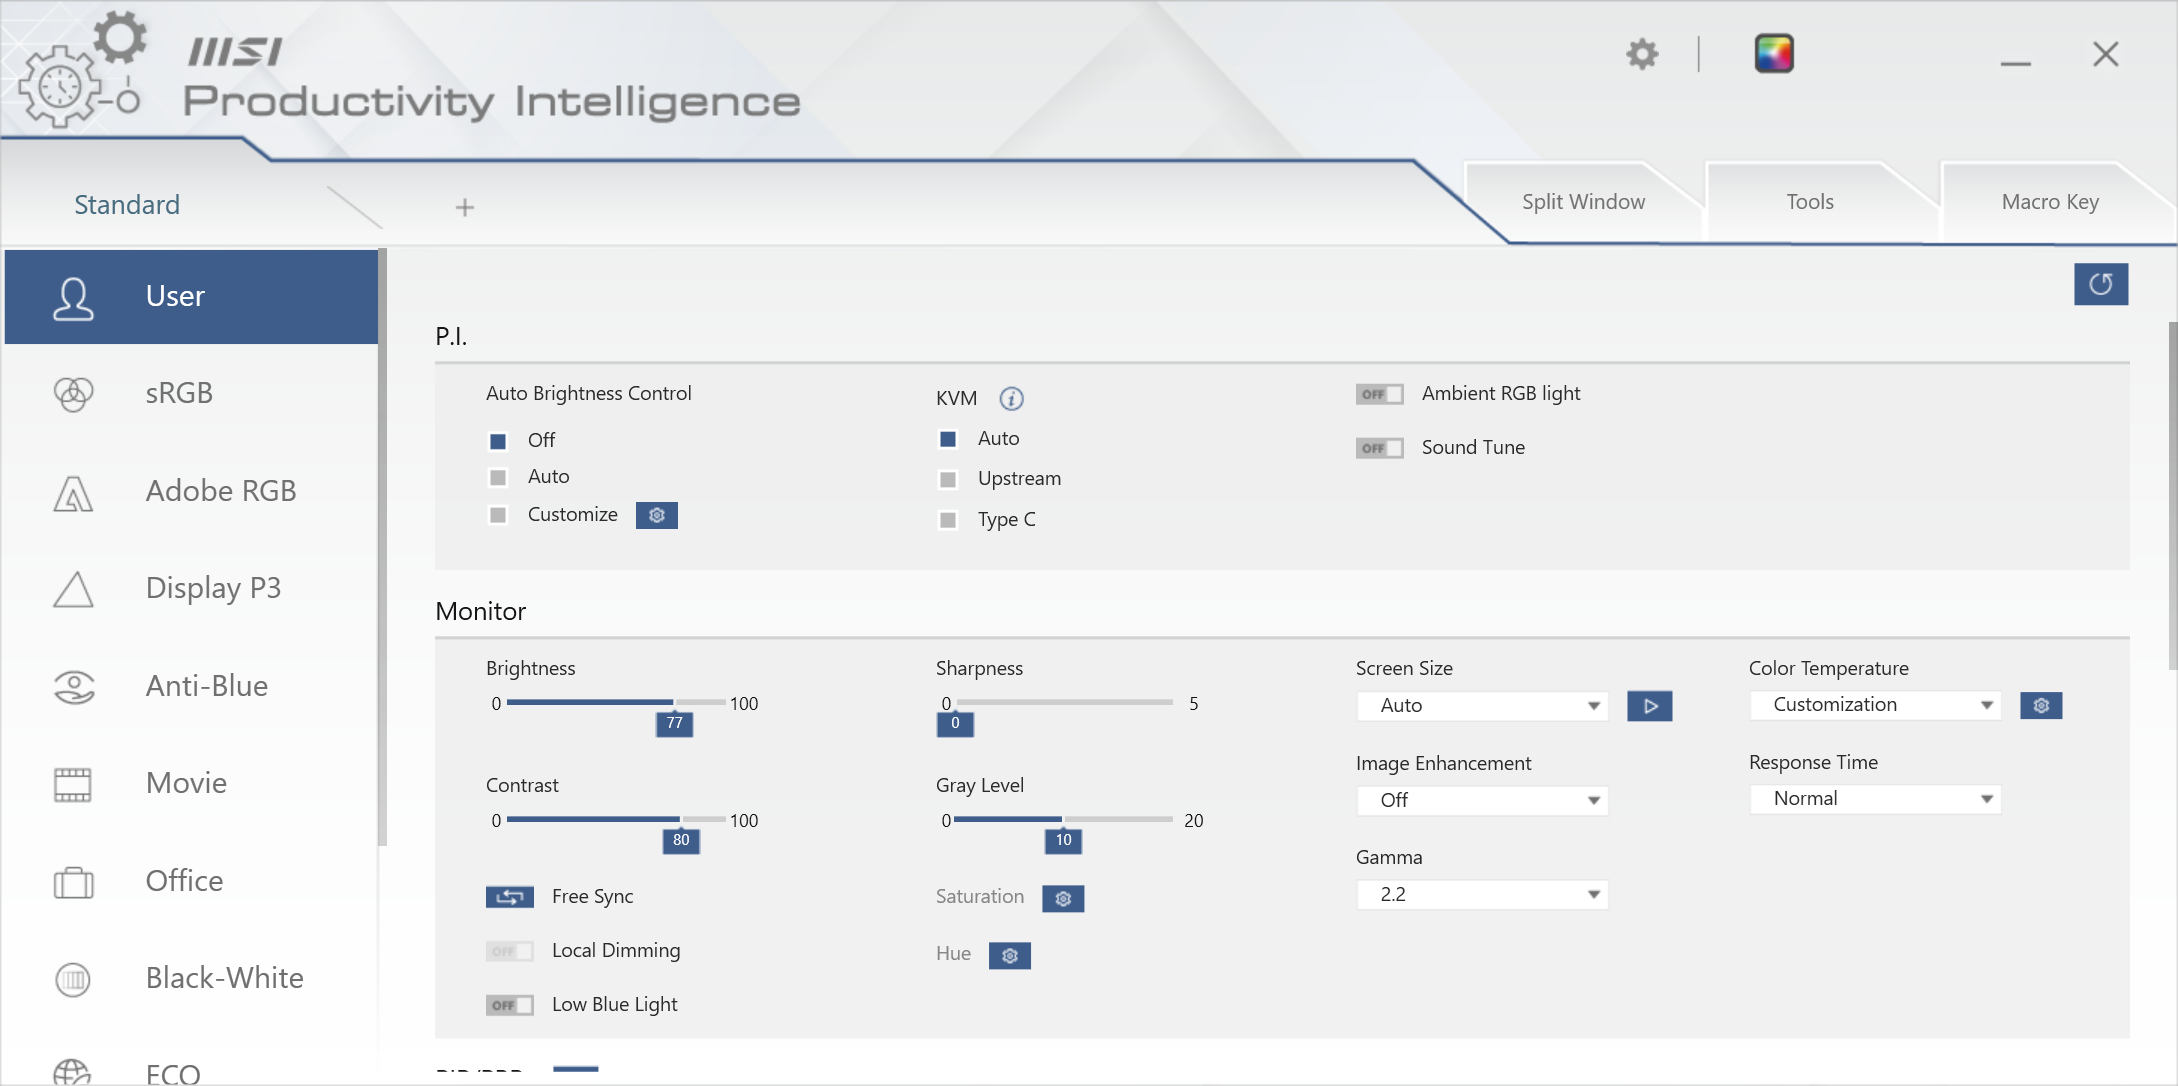The height and width of the screenshot is (1086, 2178).
Task: Click the Display P3 triangle icon
Action: point(73,589)
